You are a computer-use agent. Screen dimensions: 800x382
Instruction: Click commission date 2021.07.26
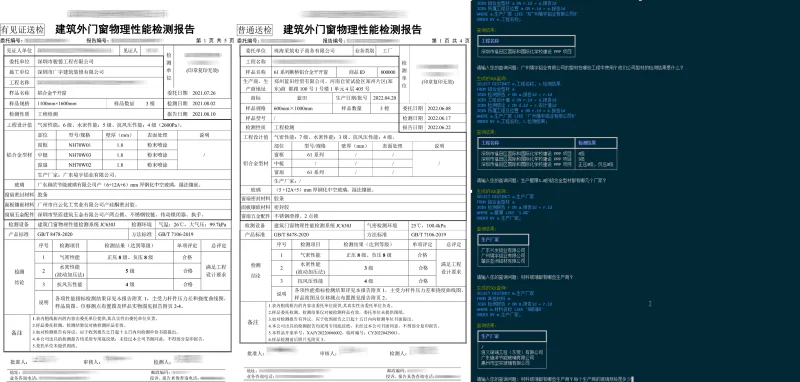click(205, 93)
